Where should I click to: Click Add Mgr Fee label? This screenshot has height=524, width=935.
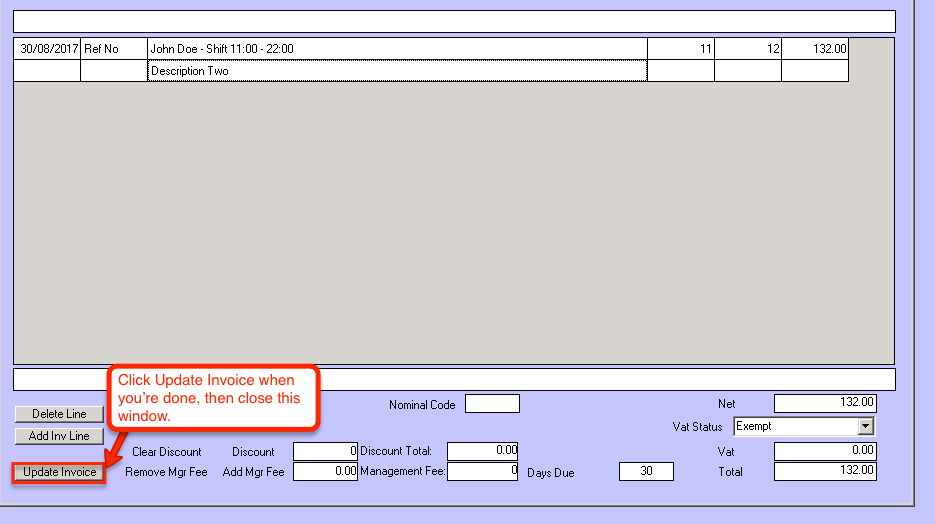pos(253,472)
